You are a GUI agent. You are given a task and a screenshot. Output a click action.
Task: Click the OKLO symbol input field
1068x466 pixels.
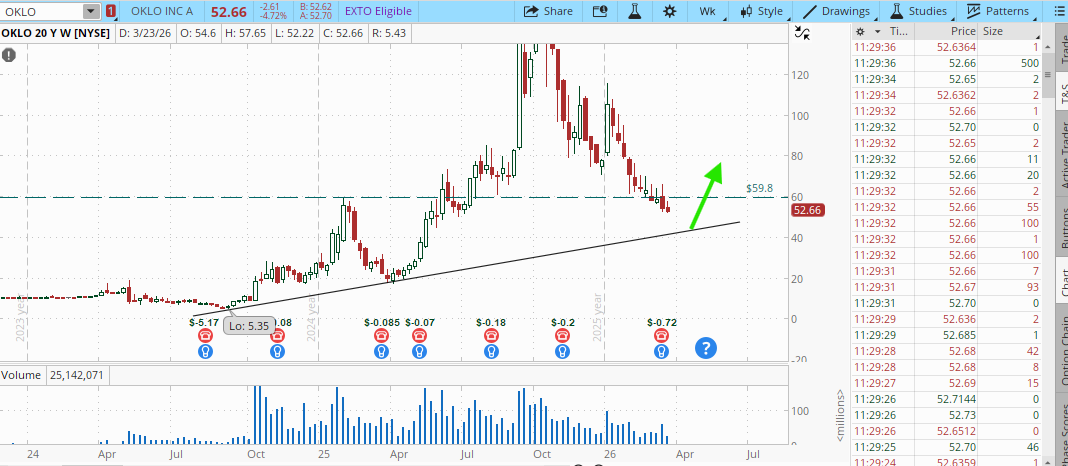pyautogui.click(x=43, y=12)
